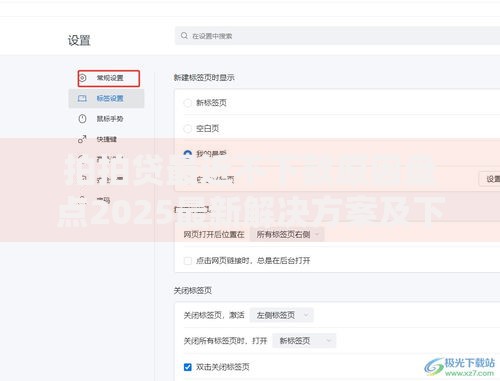The height and width of the screenshot is (381, 500).
Task: Click the 关闭标签页,激活 label
Action: click(x=214, y=315)
